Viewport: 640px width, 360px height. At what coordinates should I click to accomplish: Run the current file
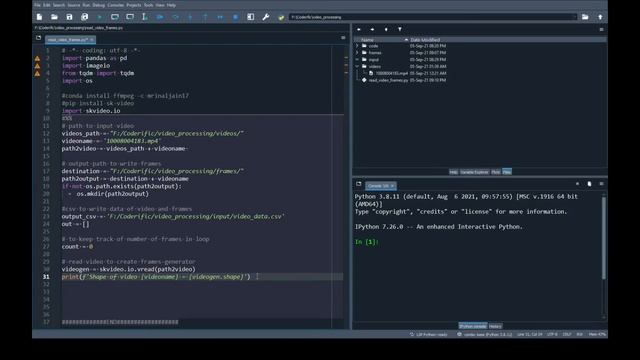pyautogui.click(x=100, y=17)
